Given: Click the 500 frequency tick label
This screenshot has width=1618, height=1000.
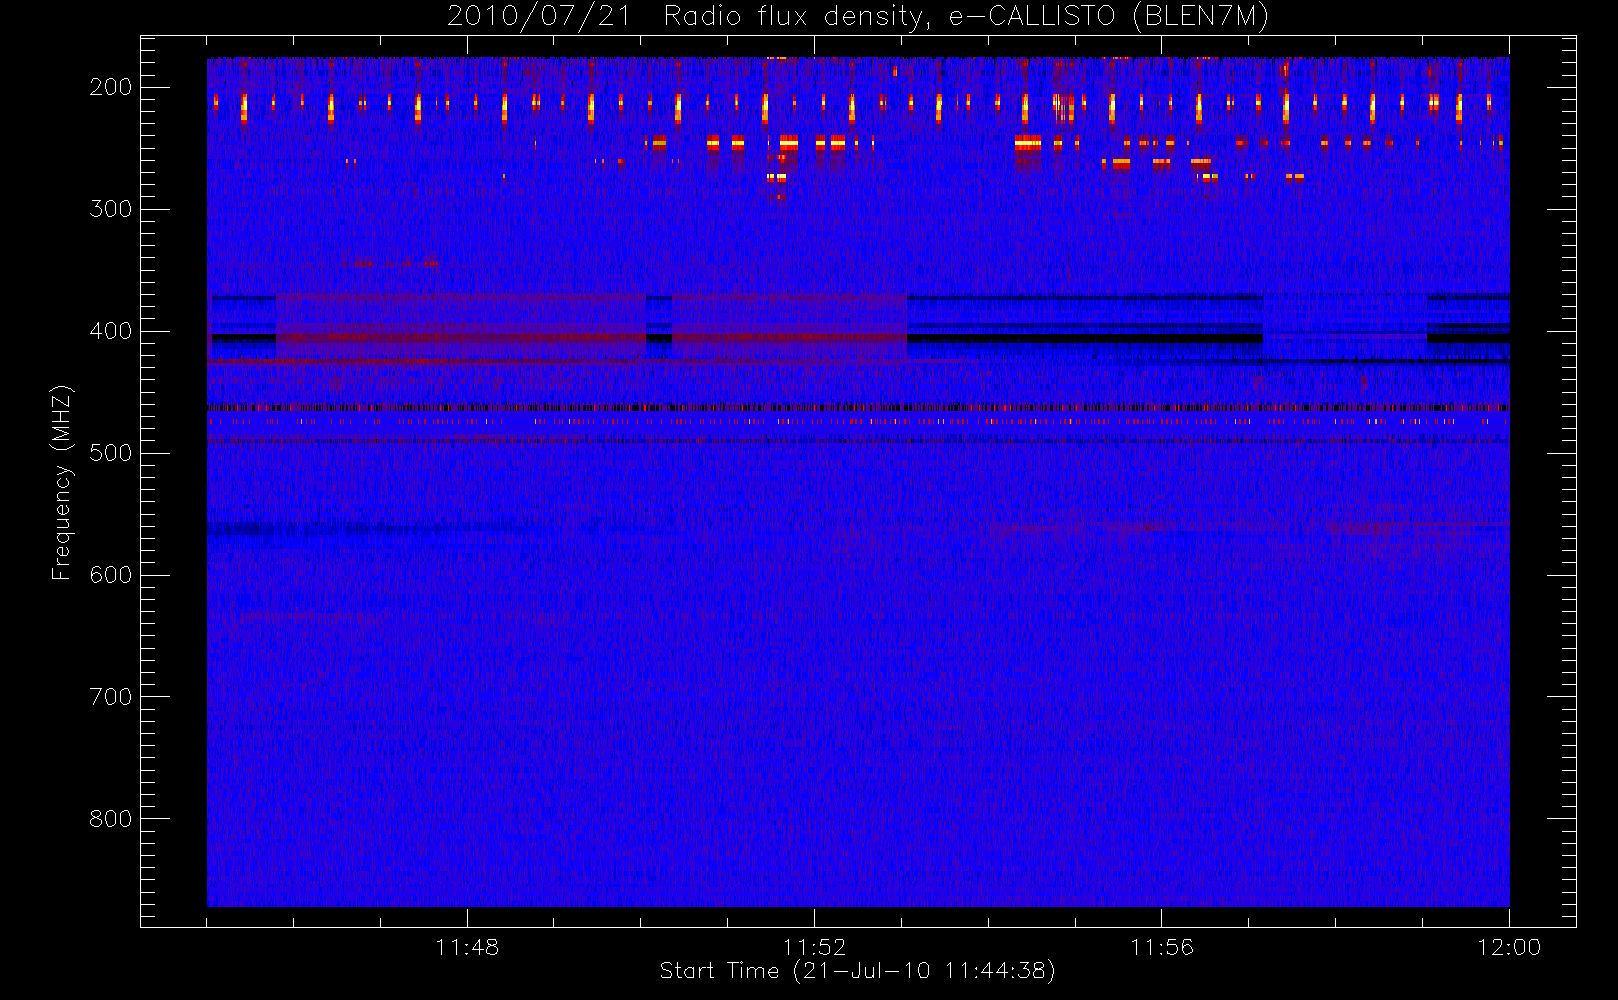Looking at the screenshot, I should coord(111,453).
